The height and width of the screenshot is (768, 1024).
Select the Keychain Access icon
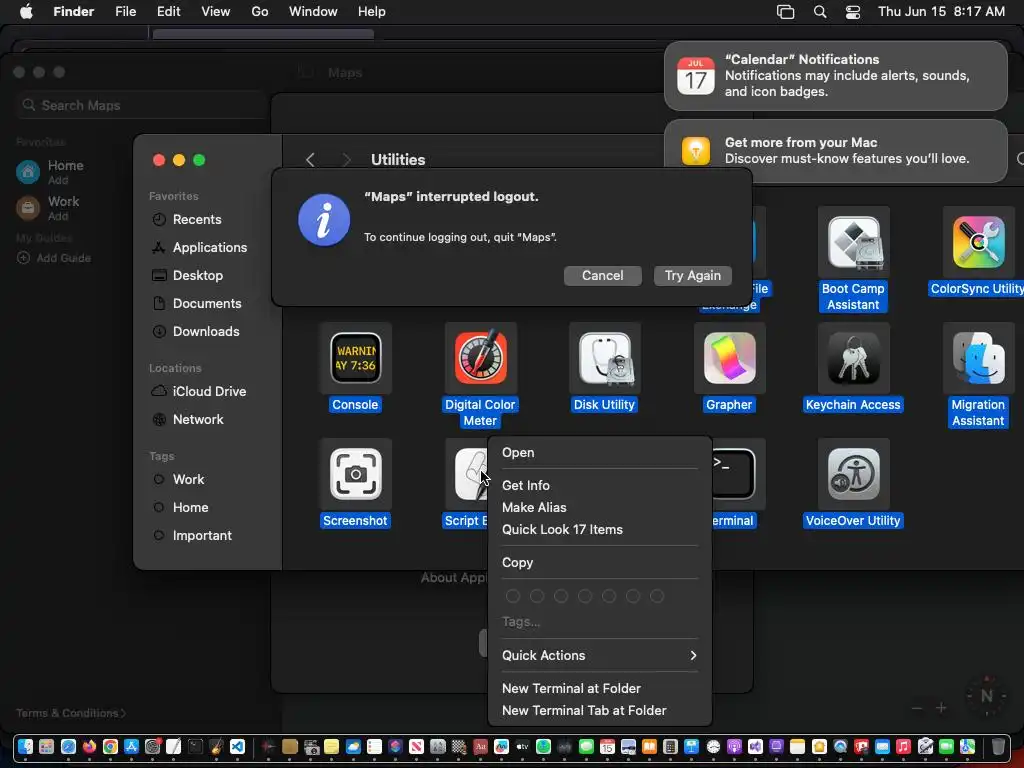coord(854,358)
